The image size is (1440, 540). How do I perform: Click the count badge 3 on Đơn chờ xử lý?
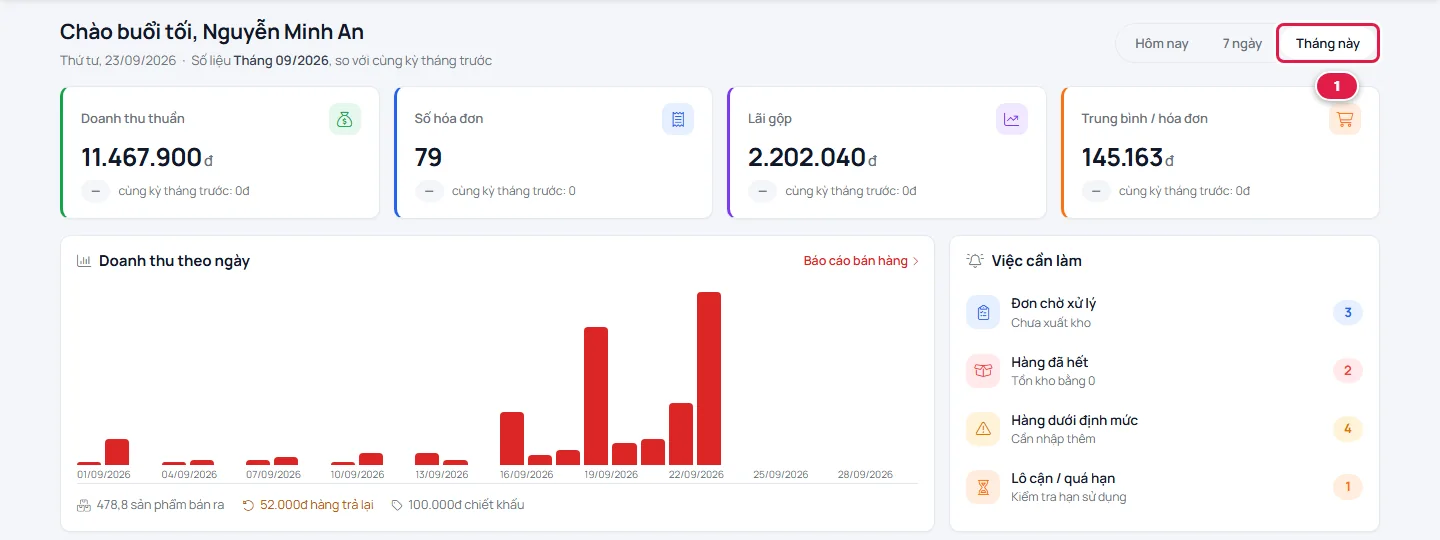tap(1348, 313)
